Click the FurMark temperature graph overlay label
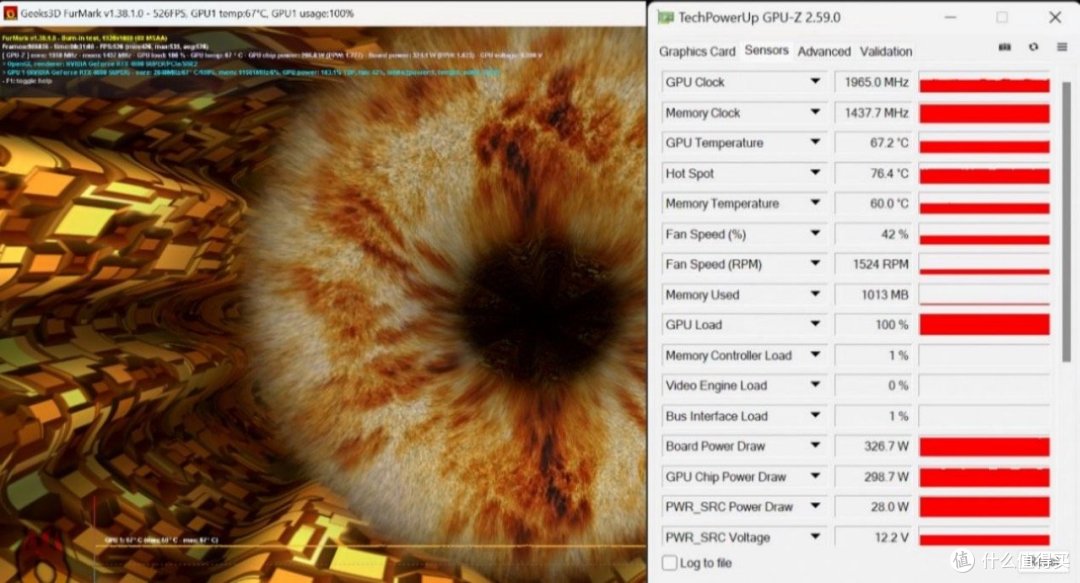Screen dimensions: 1080x583 coord(161,540)
